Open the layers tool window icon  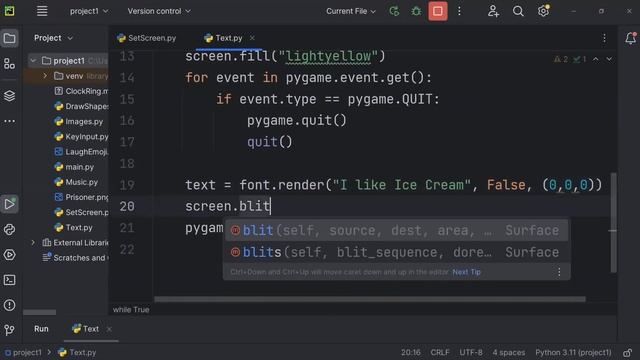[9, 96]
